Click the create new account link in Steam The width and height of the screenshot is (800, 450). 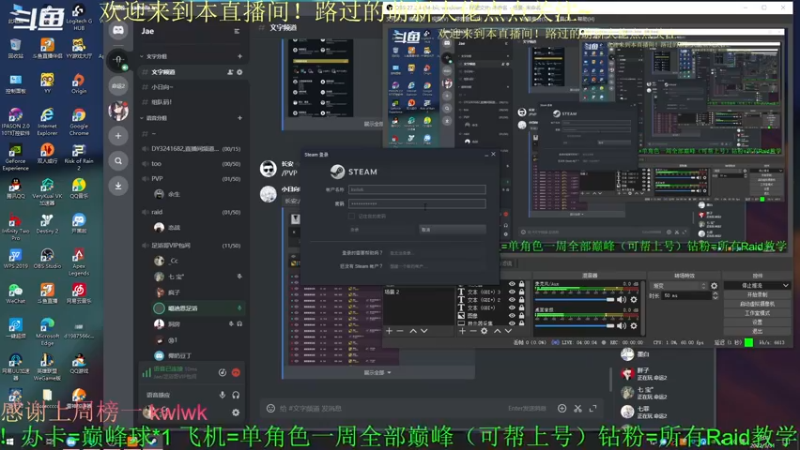click(407, 266)
